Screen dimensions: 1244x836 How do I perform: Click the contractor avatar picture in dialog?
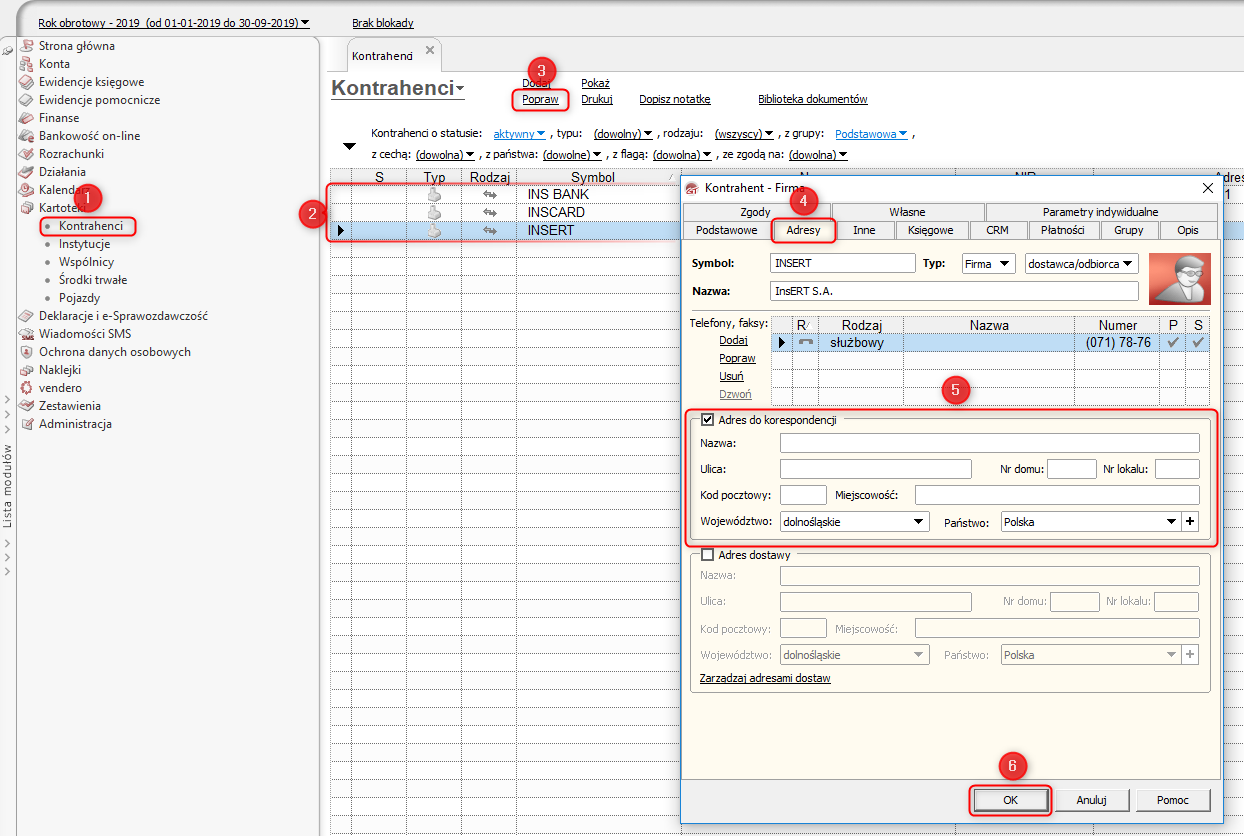1179,278
